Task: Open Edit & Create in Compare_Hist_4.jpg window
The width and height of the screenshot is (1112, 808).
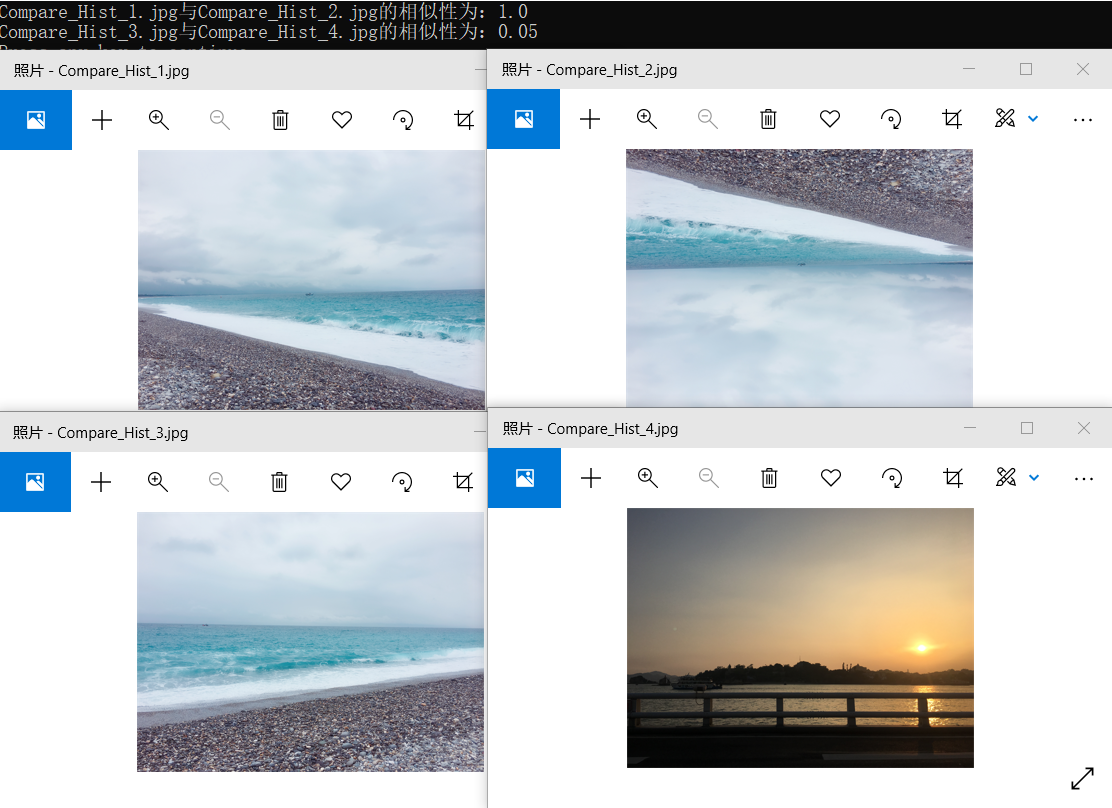Action: click(1006, 477)
